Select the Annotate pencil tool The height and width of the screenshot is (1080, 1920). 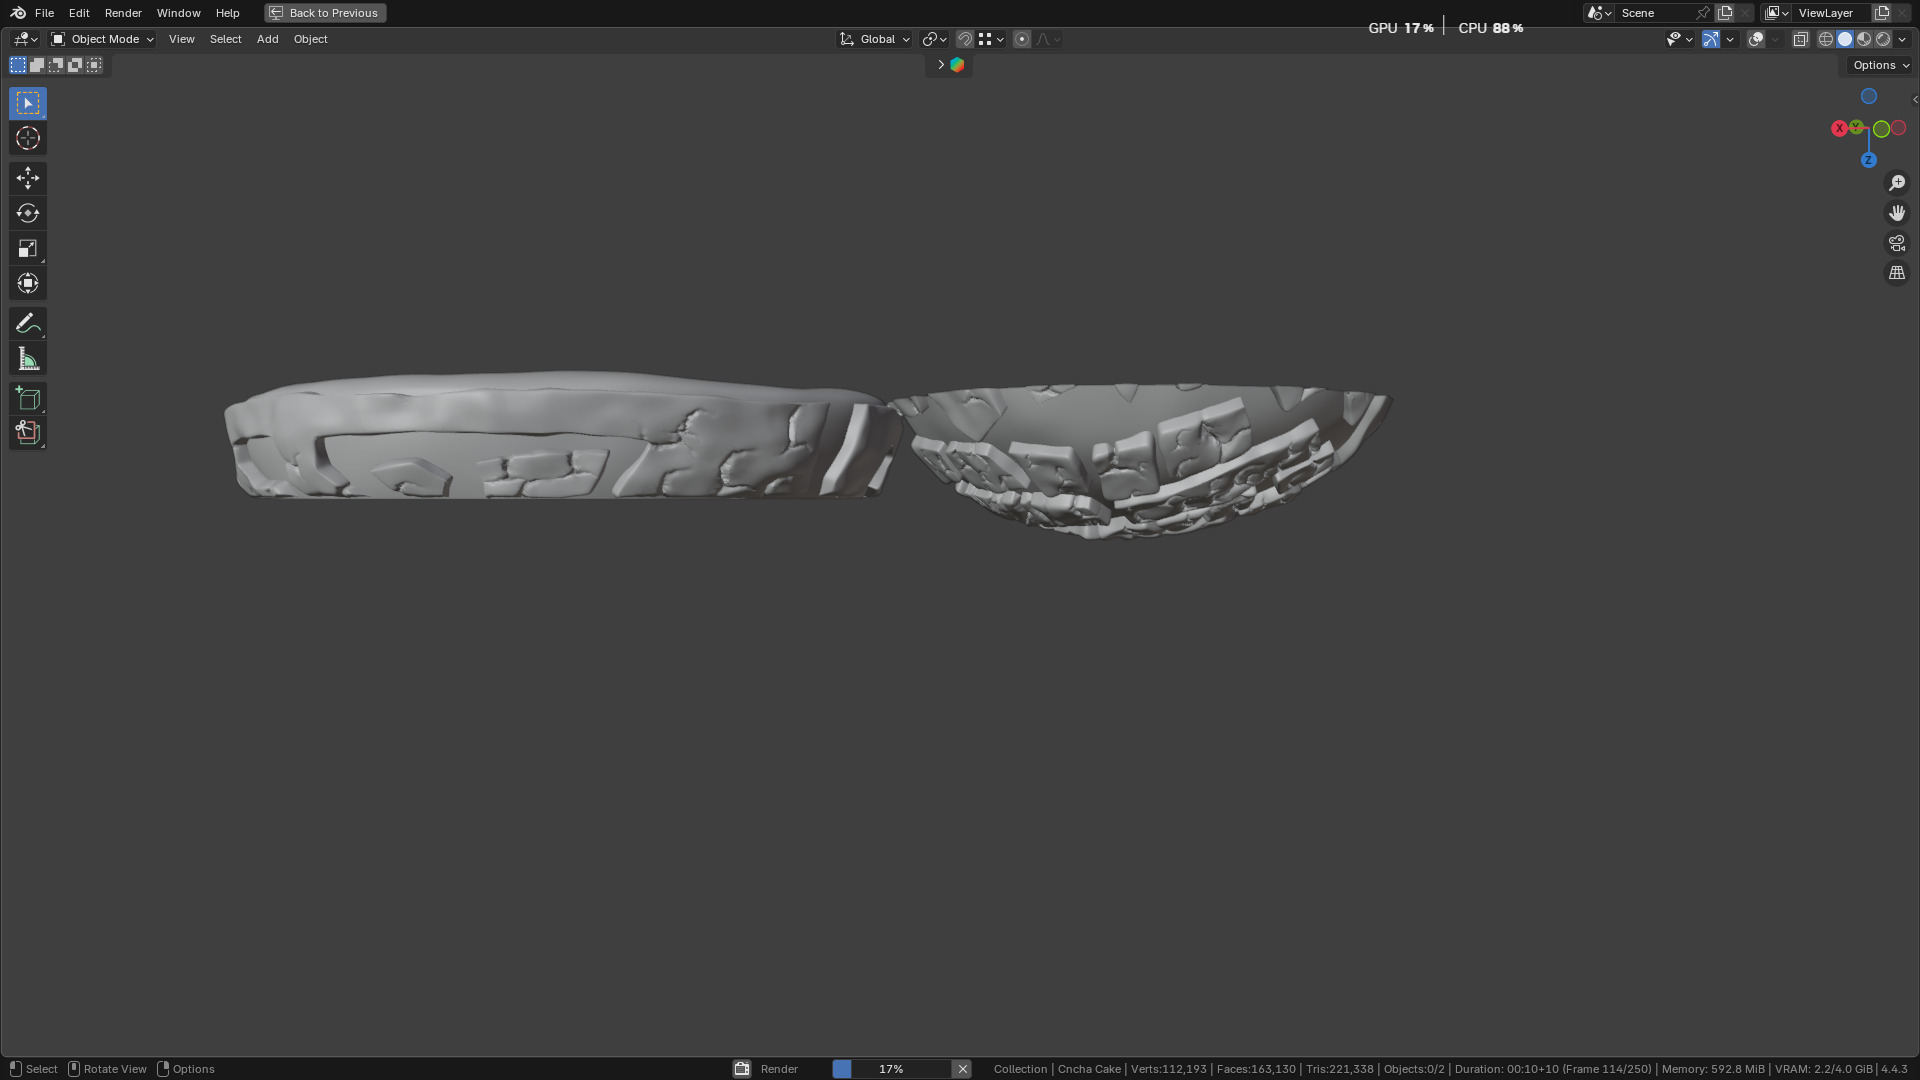28,323
